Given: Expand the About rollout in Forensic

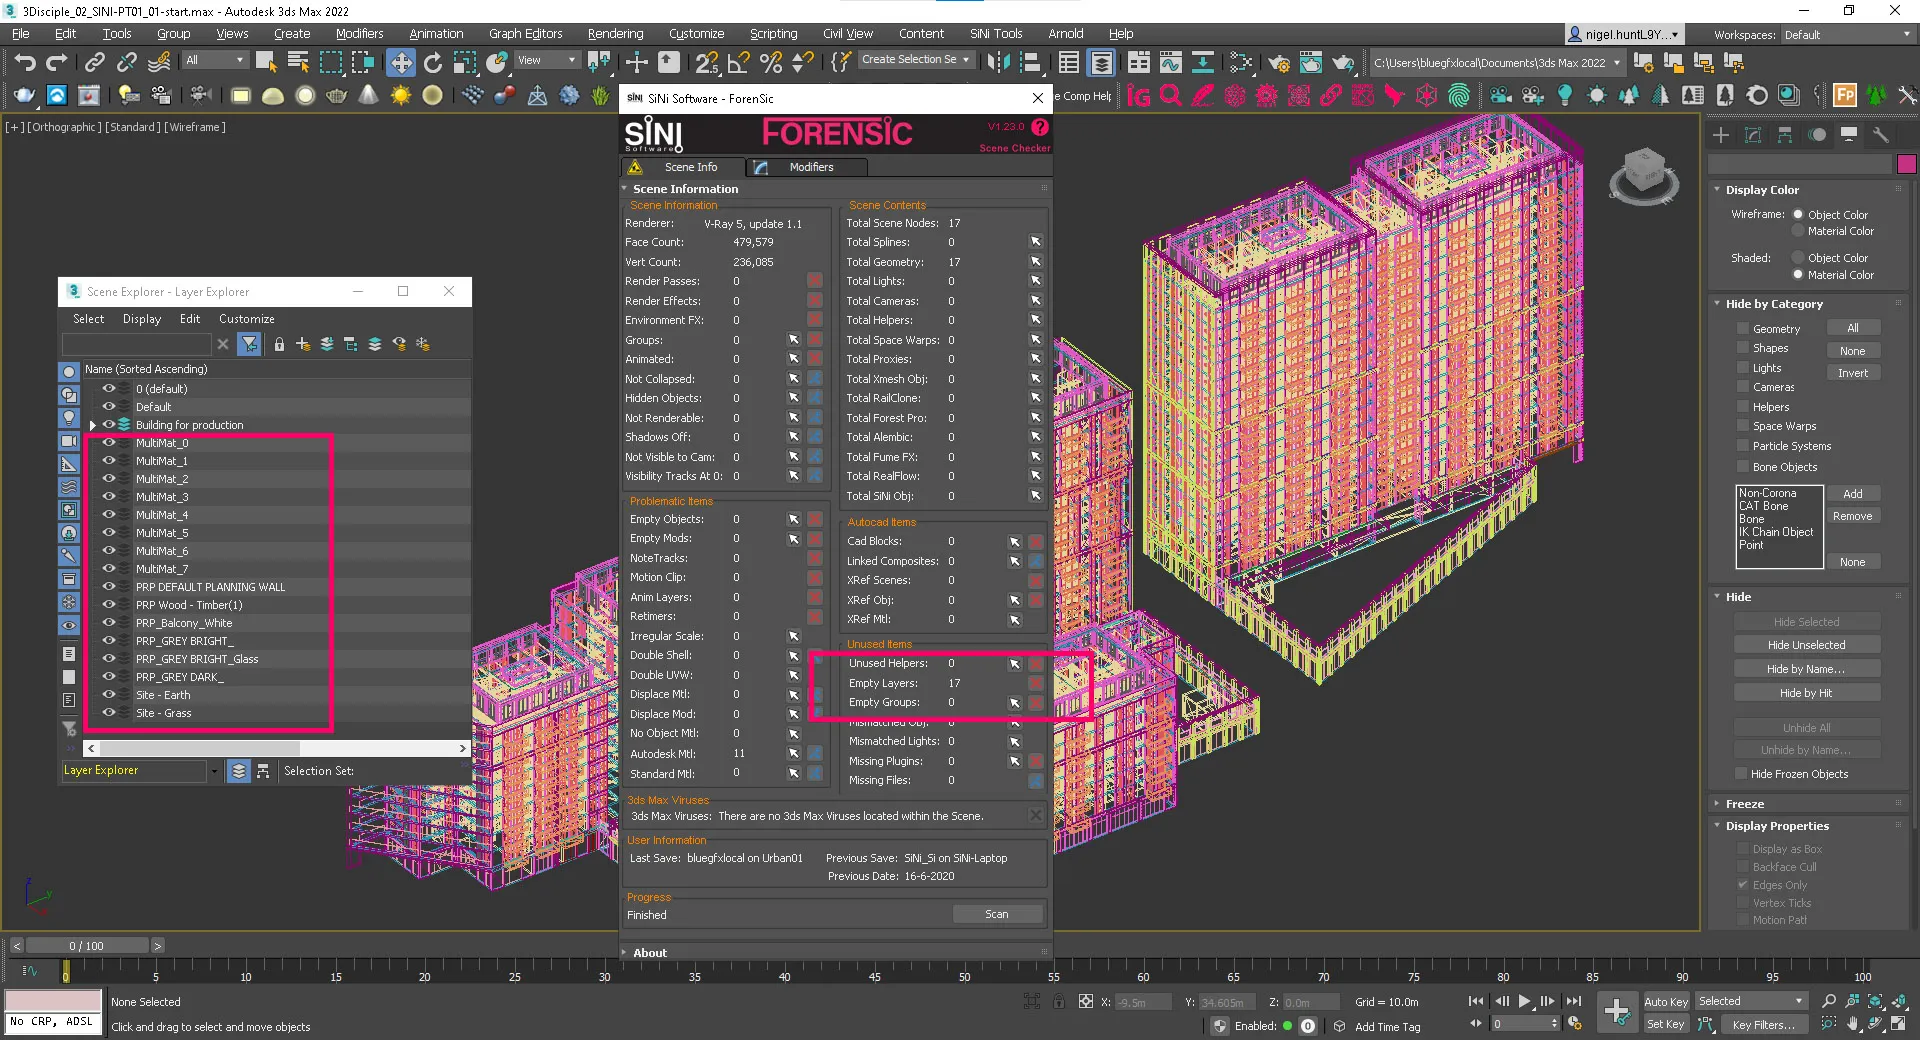Looking at the screenshot, I should click(649, 953).
